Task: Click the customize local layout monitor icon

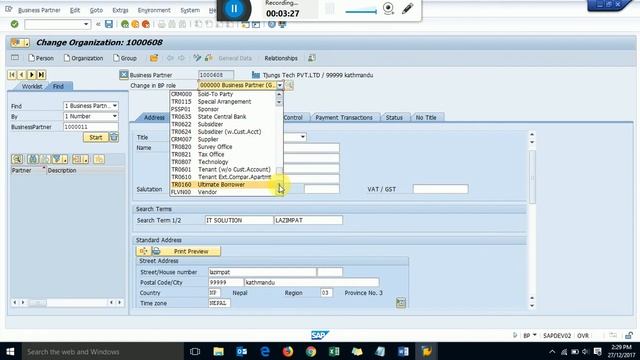Action: tap(282, 24)
